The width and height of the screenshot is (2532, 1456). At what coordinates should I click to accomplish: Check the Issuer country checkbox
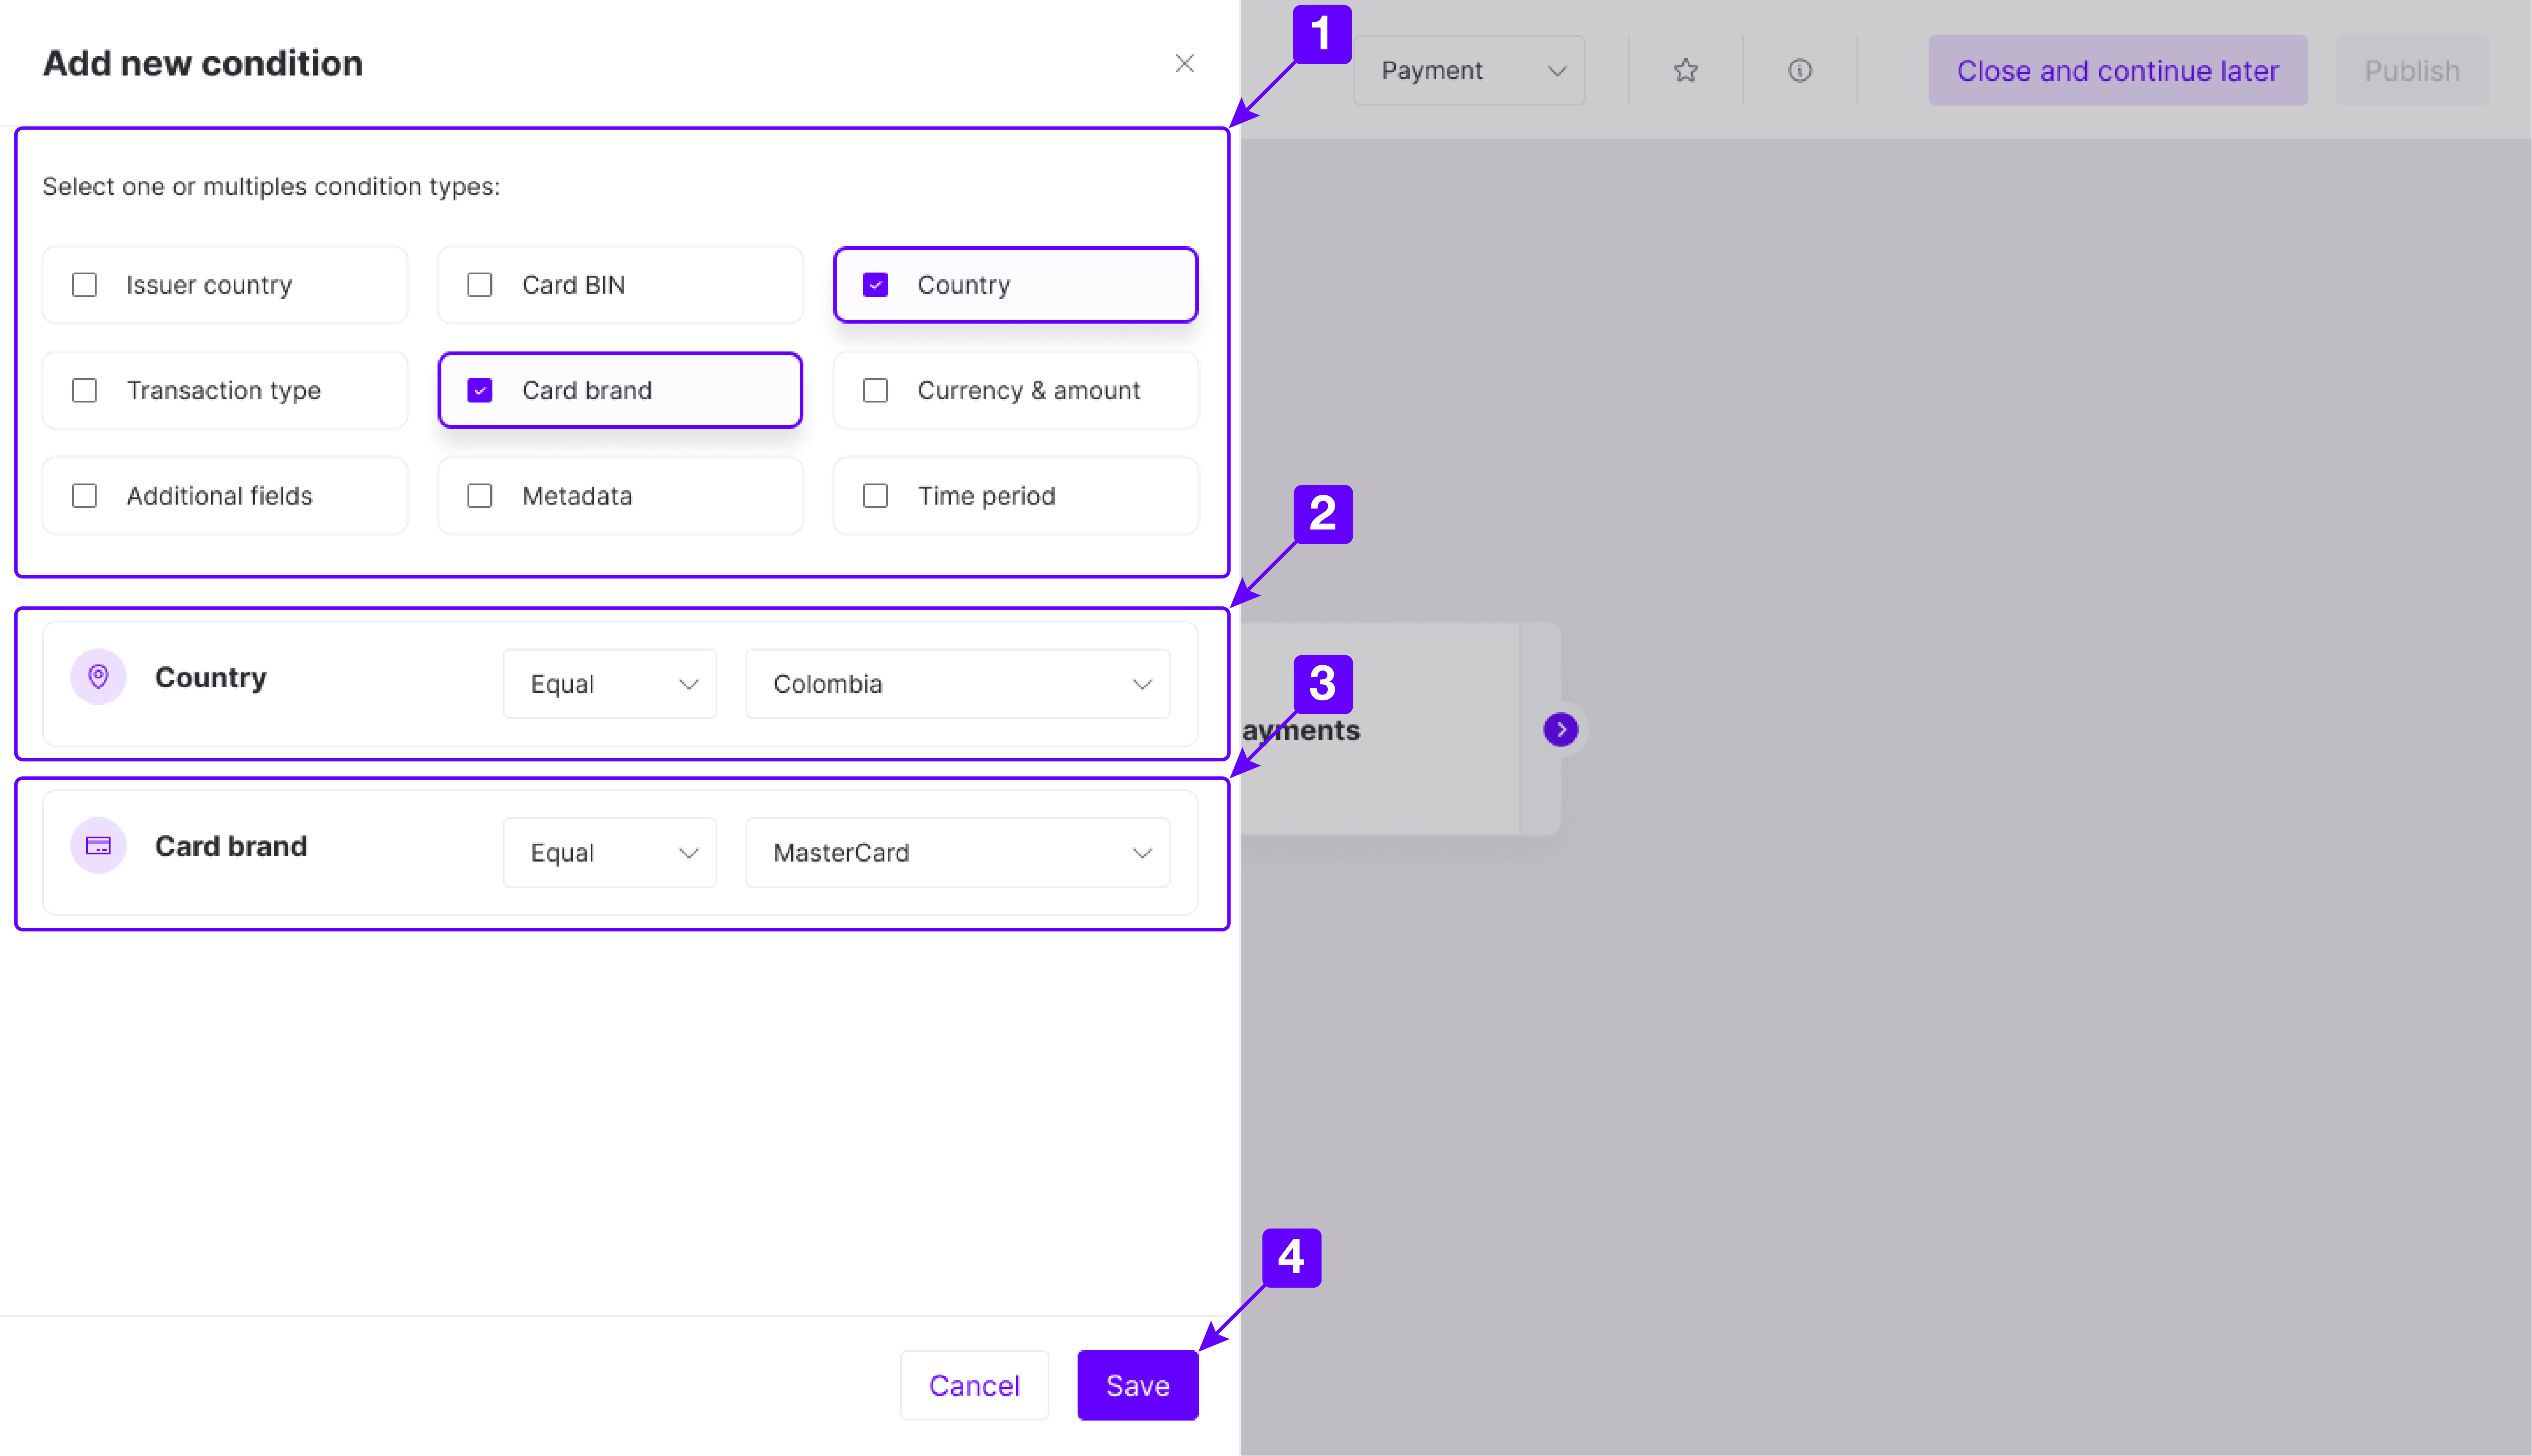85,285
